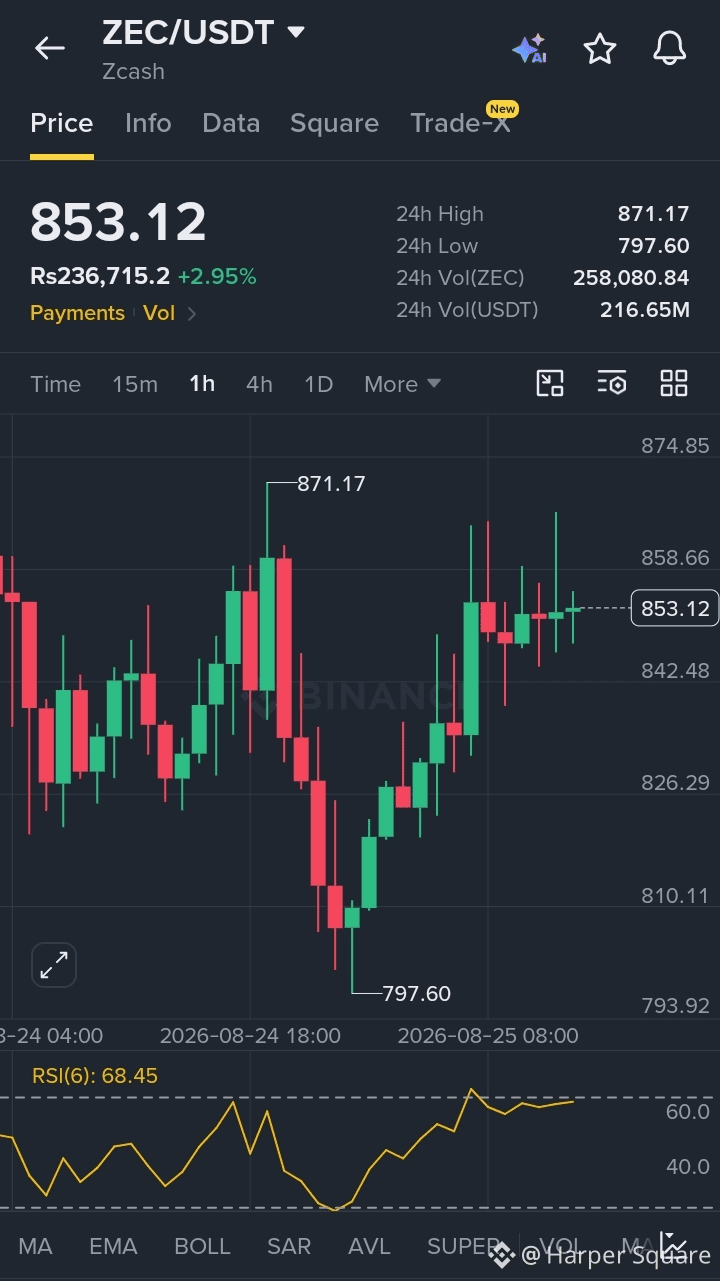Toggle the SAR indicator
This screenshot has height=1281, width=720.
(289, 1246)
